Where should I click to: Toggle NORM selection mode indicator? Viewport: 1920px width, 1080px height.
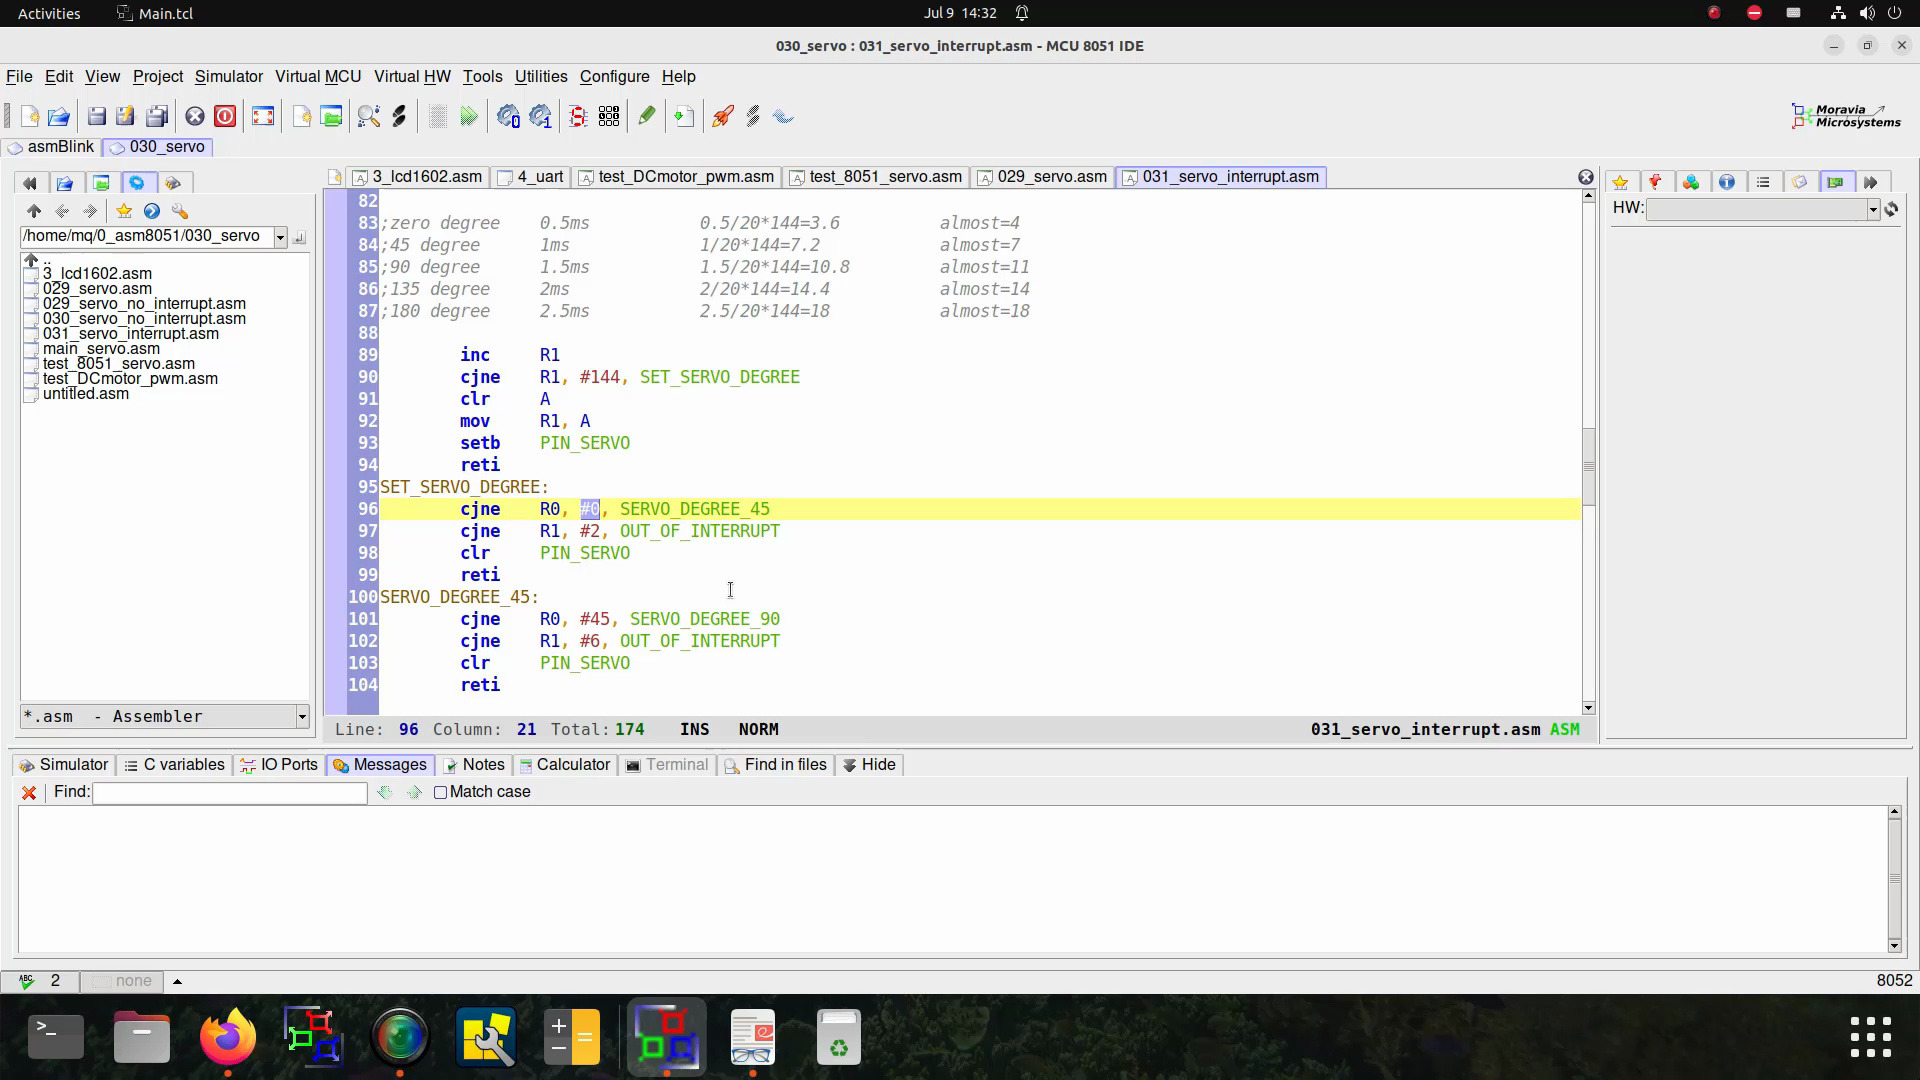758,730
